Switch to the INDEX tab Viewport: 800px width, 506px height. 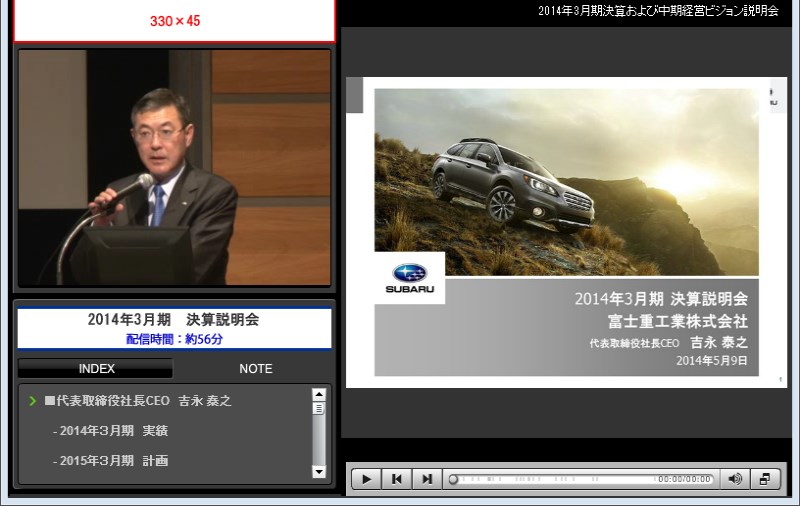95,368
